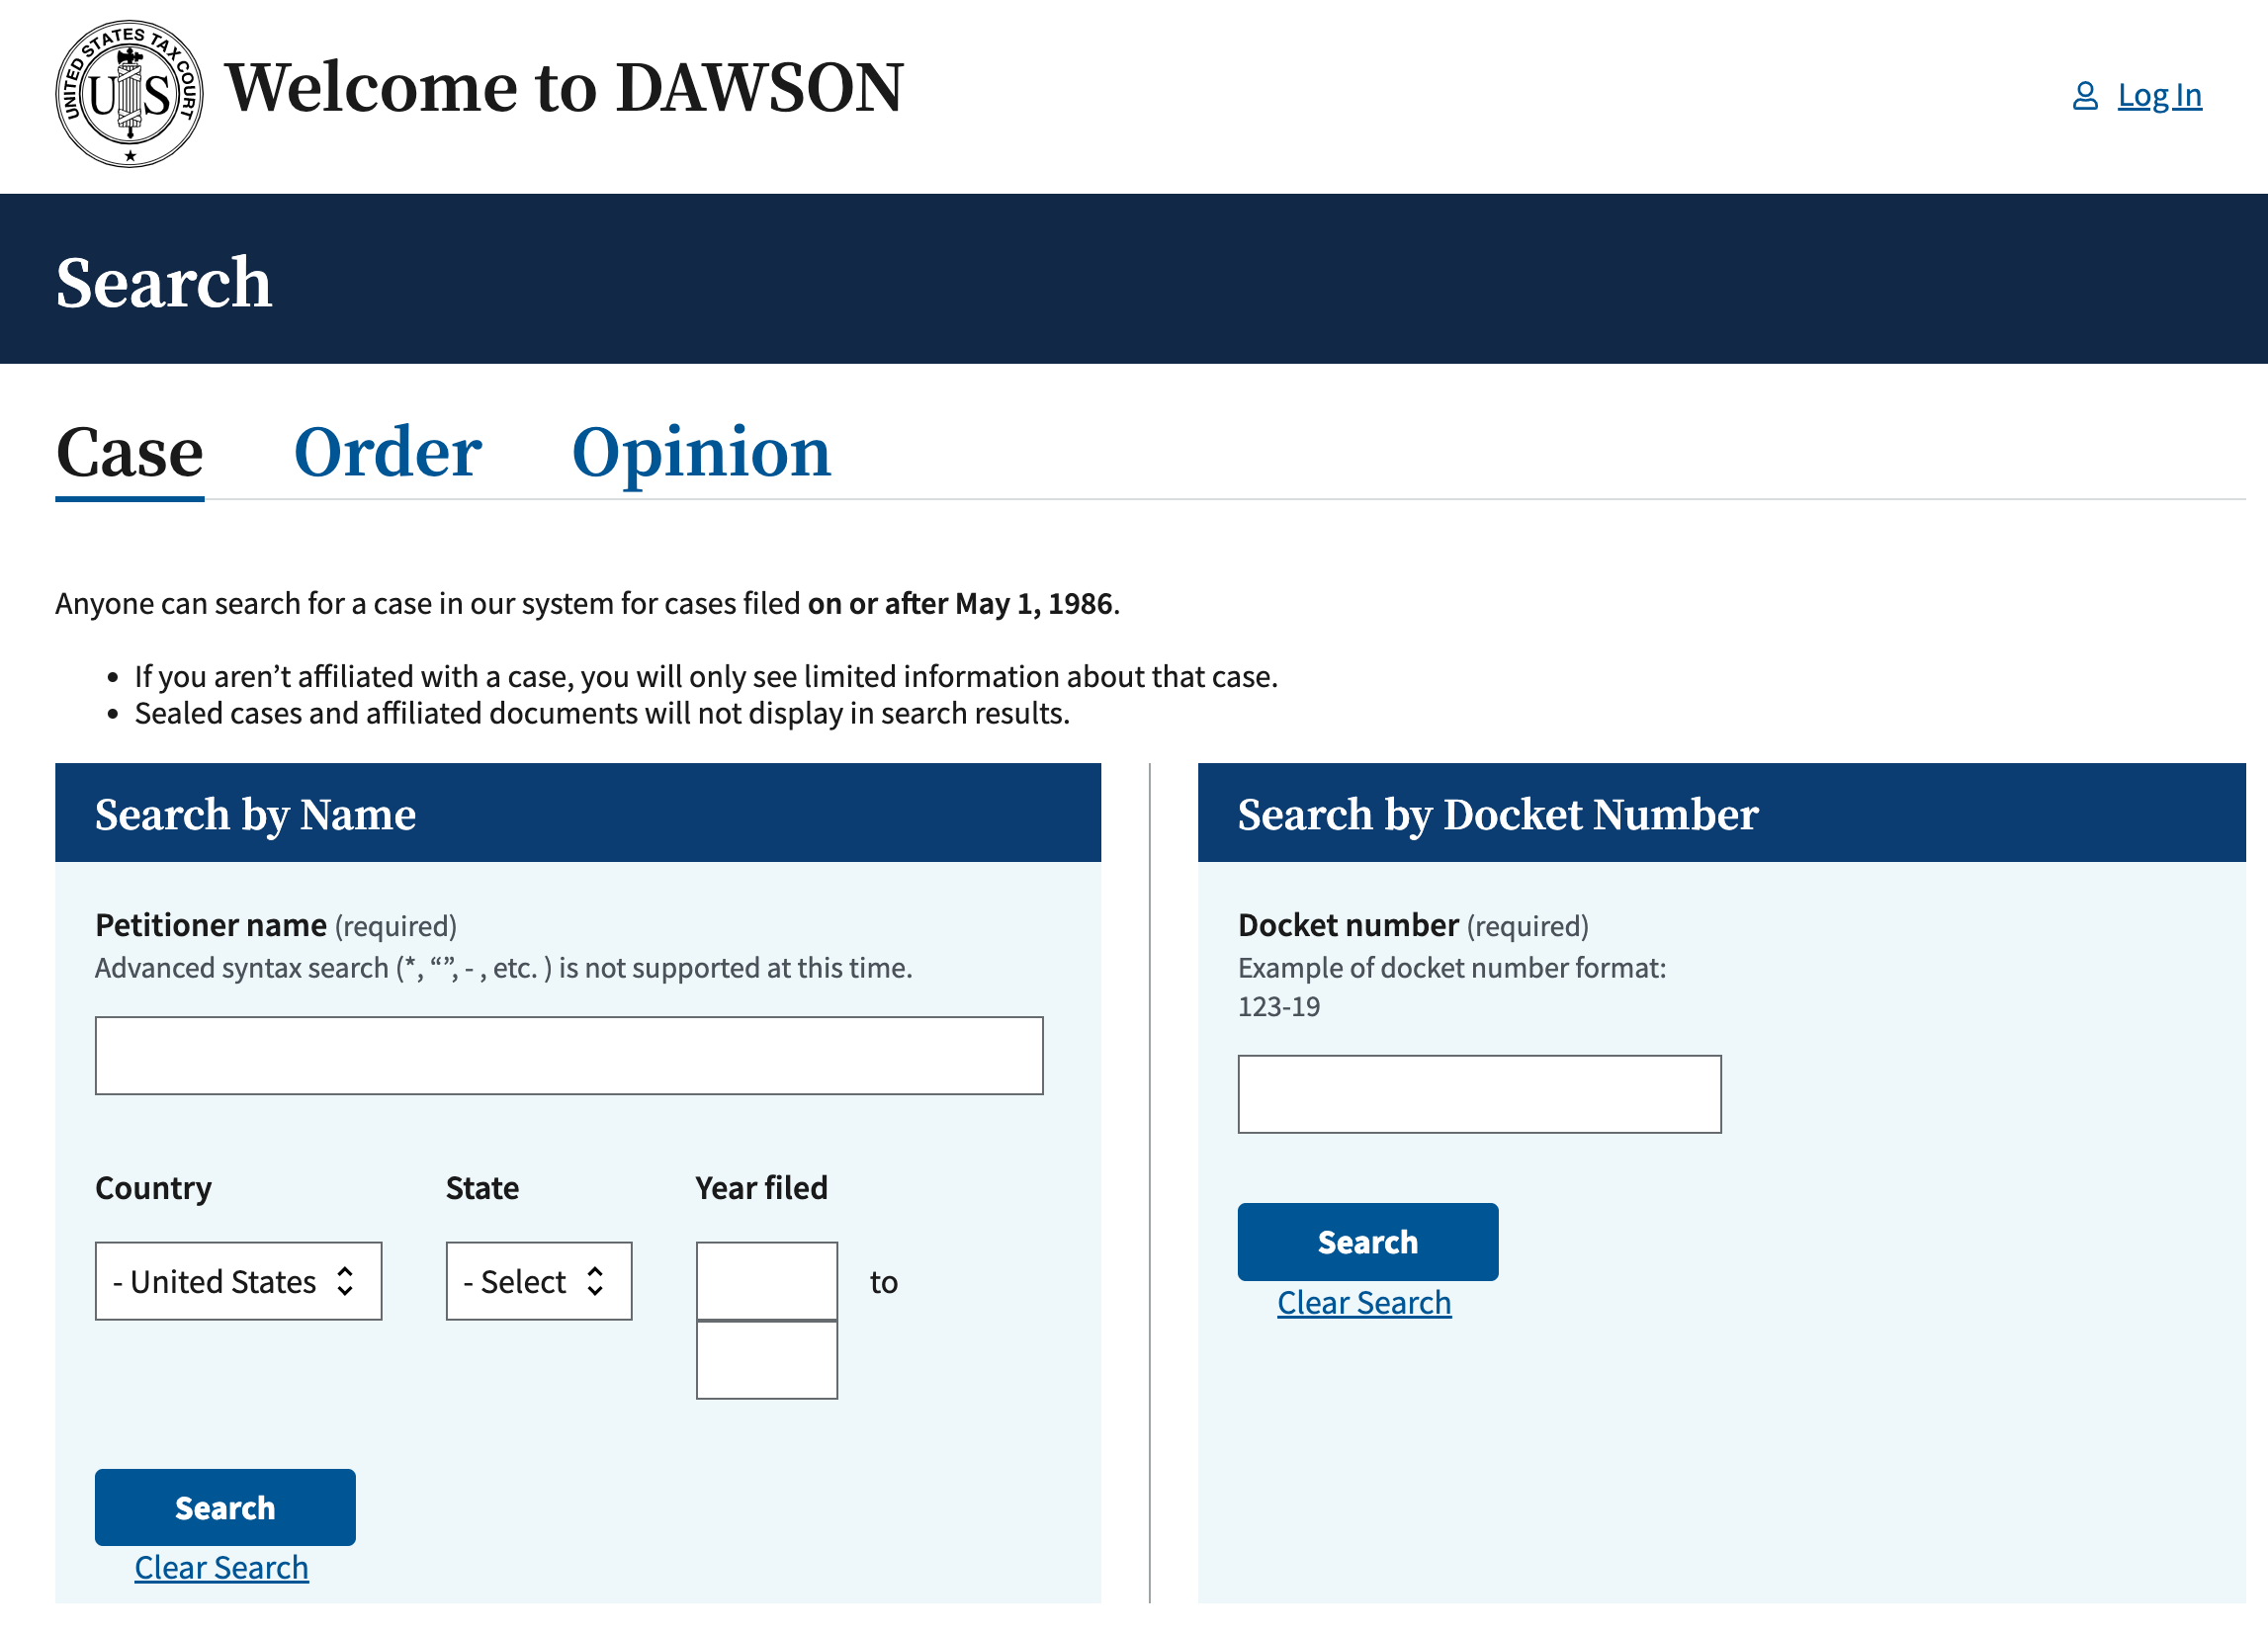The width and height of the screenshot is (2268, 1633).
Task: Click the Search button under Search by Name
Action: click(225, 1506)
